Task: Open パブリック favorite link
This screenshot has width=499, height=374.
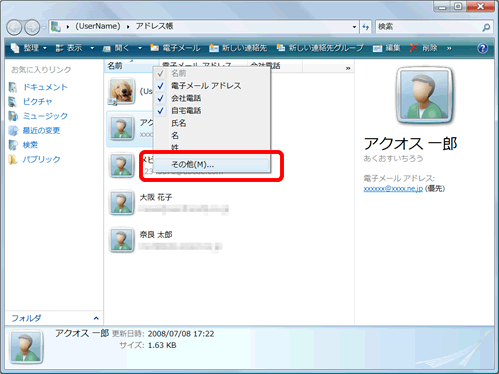Action: 41,159
